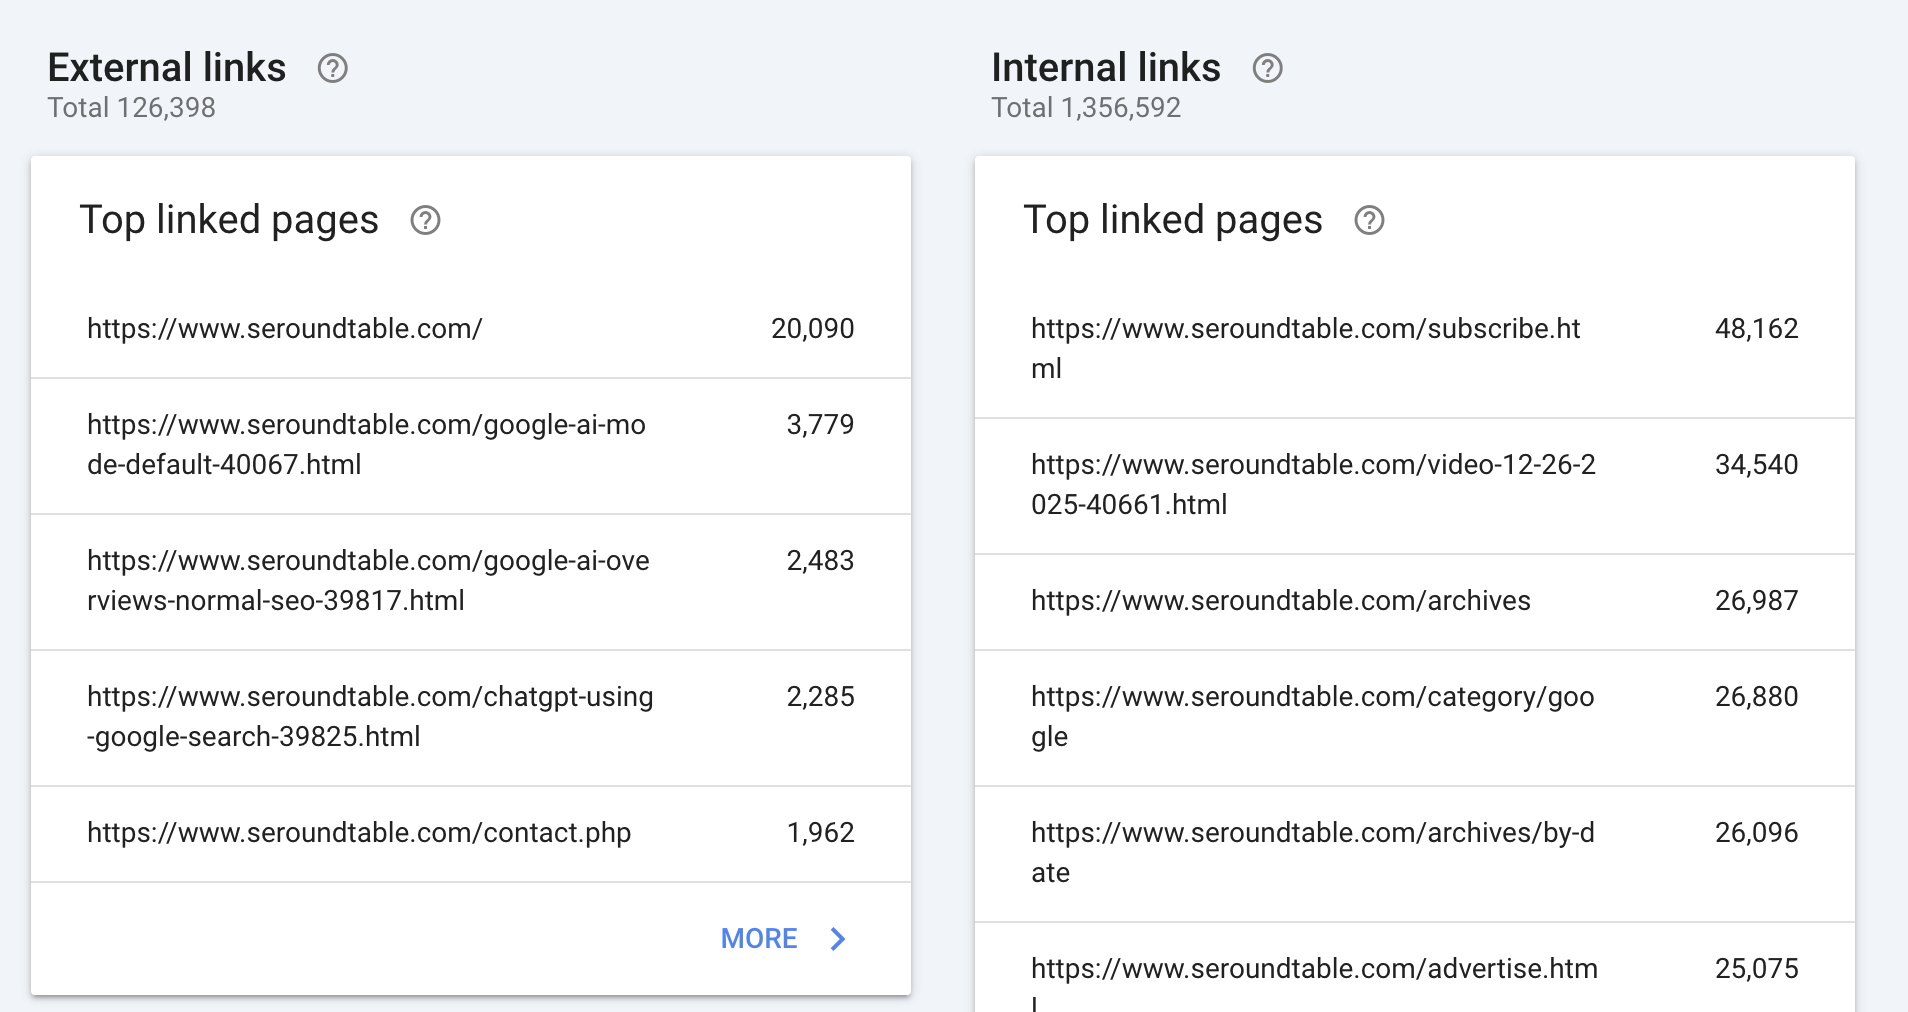
Task: Click the chevron arrow next to MORE
Action: (x=838, y=939)
